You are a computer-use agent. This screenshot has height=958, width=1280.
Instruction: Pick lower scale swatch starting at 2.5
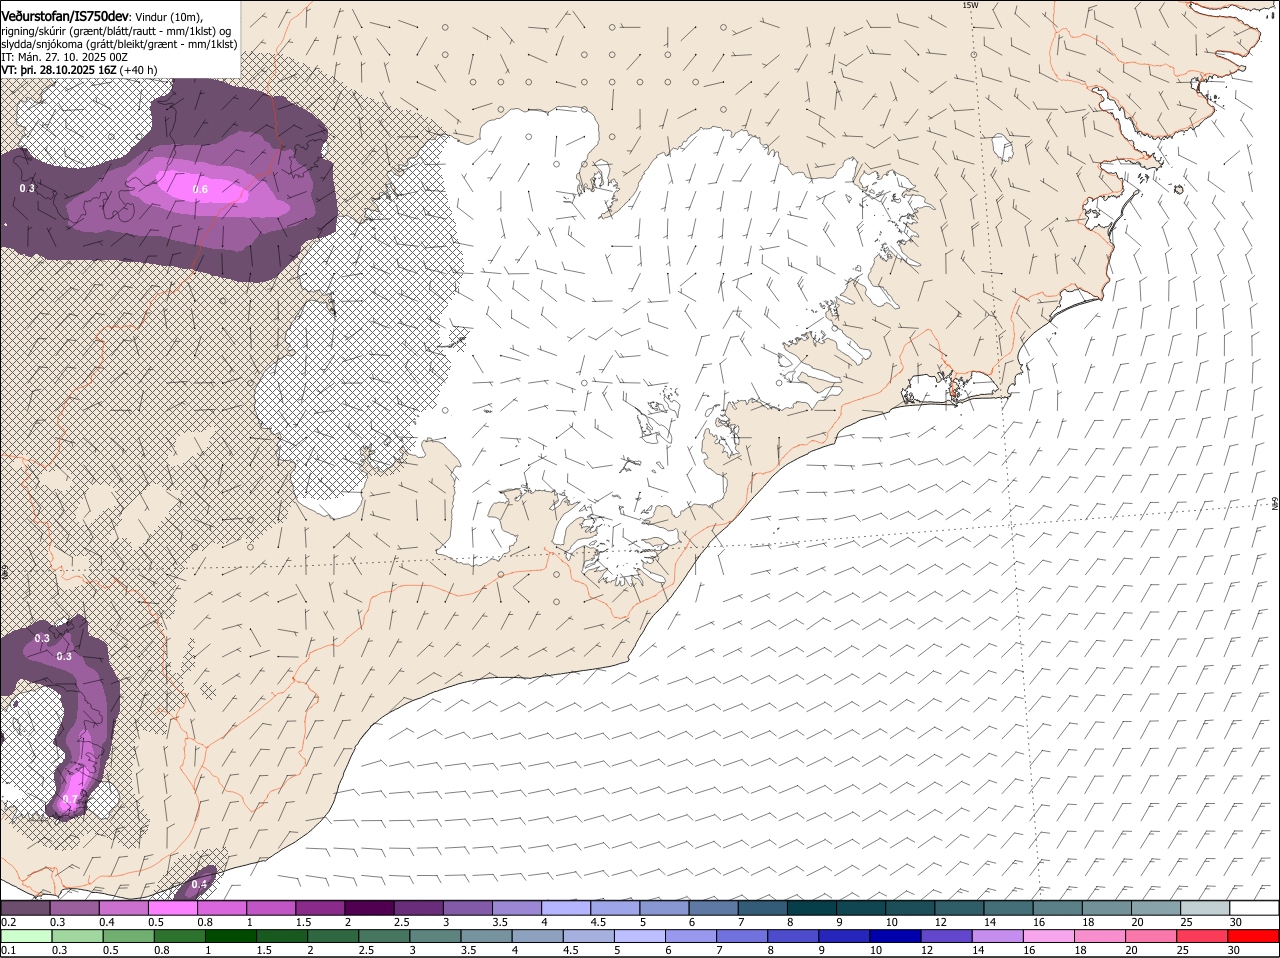coord(384,937)
